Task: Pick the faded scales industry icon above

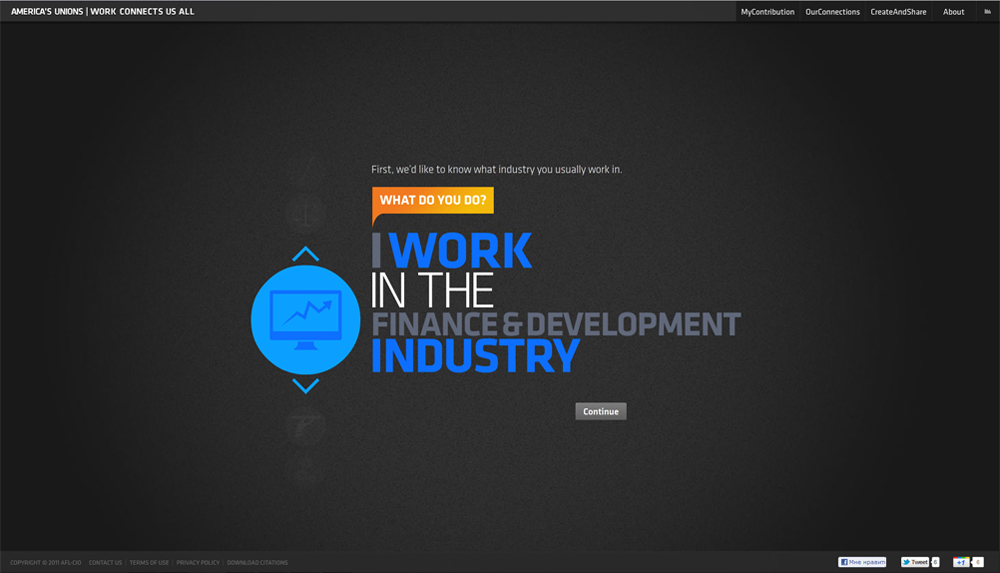Action: coord(305,213)
